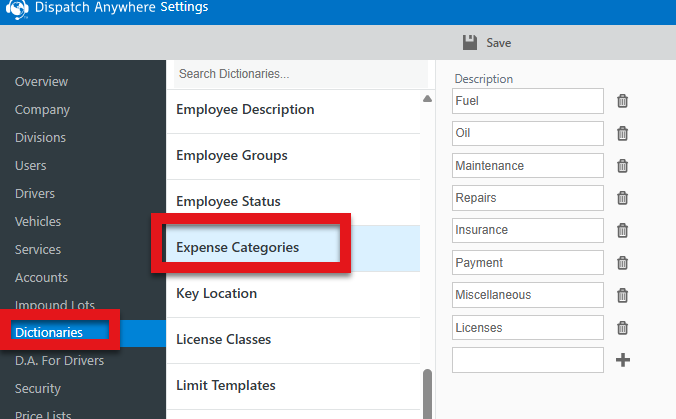
Task: Select the Employee Status dictionary
Action: 293,202
